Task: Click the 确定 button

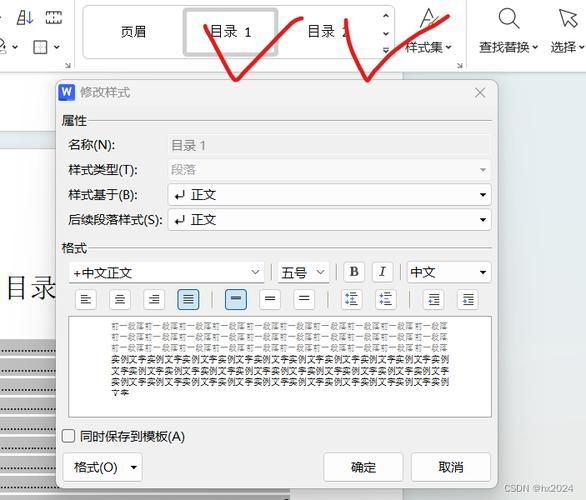Action: [363, 467]
